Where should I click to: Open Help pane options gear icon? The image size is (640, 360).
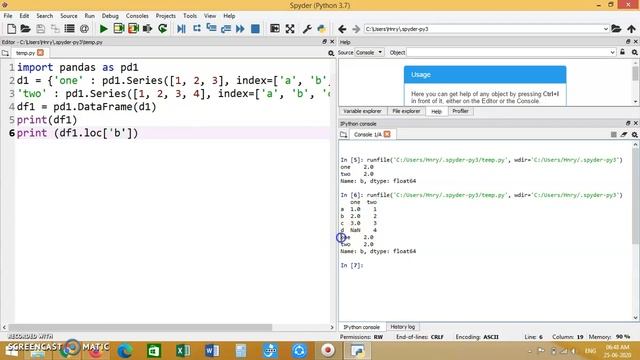635,52
